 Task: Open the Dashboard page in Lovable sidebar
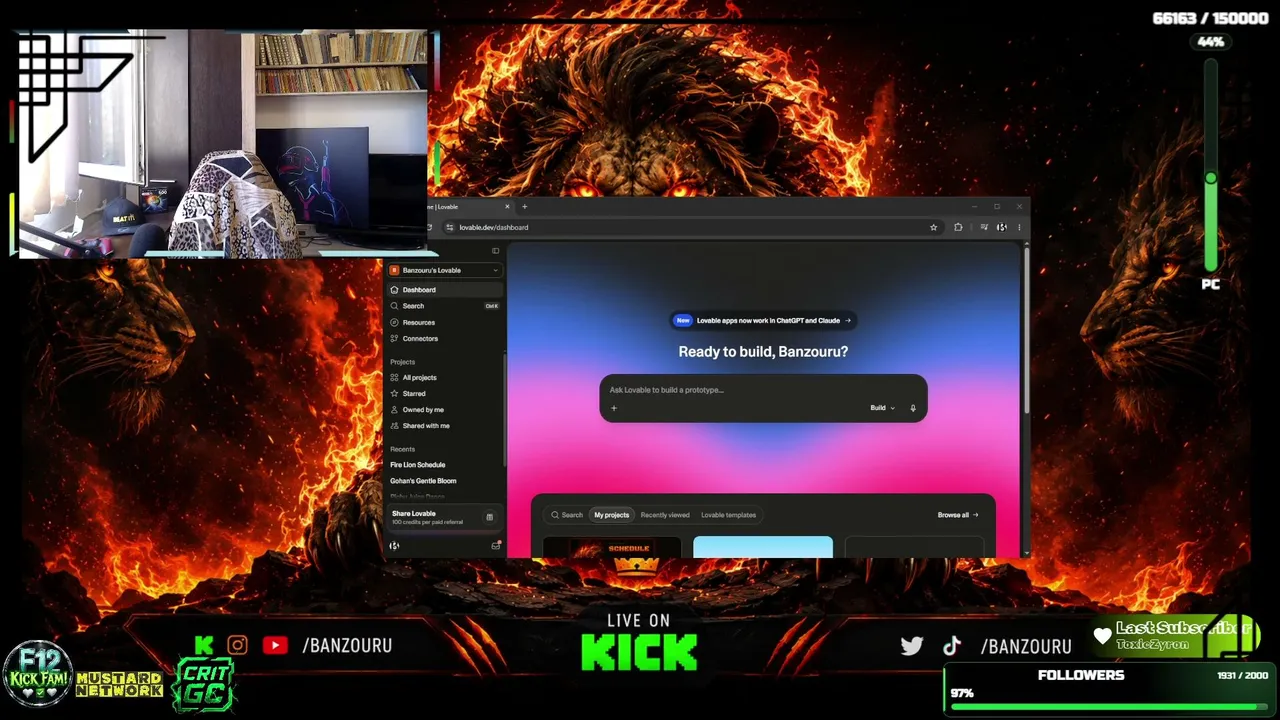(444, 290)
